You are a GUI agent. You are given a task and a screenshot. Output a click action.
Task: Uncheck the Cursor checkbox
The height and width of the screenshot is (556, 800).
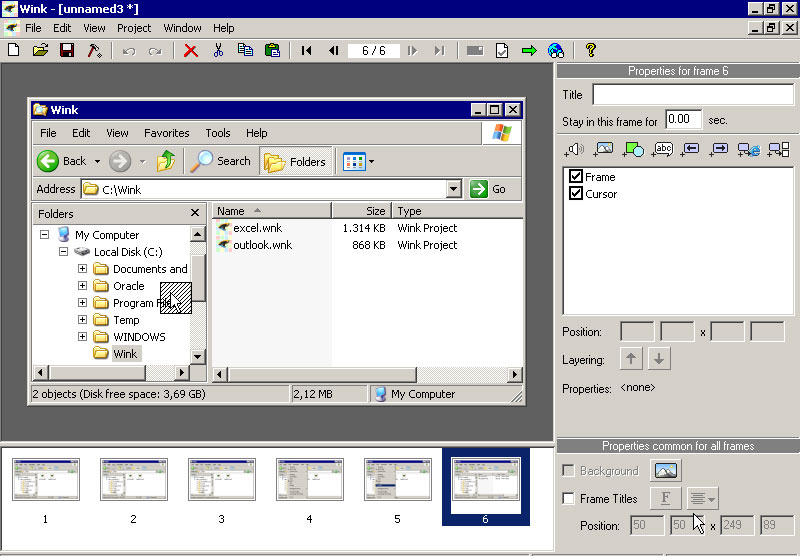pyautogui.click(x=575, y=194)
